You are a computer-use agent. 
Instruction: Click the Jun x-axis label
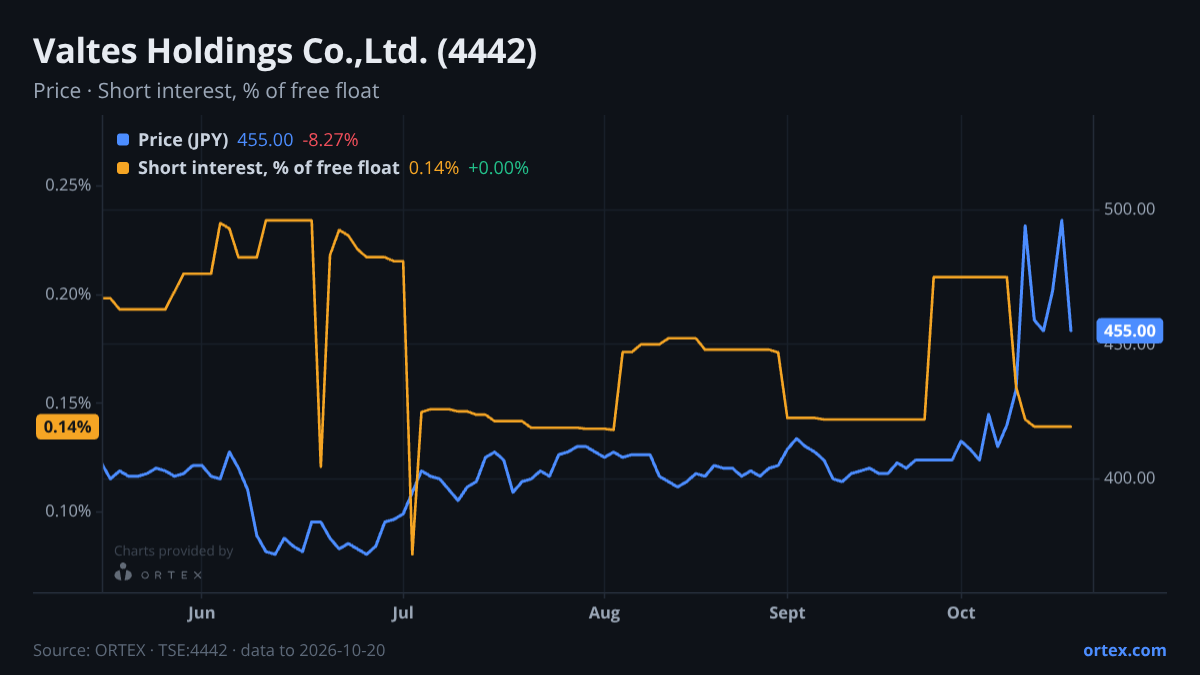pos(202,612)
